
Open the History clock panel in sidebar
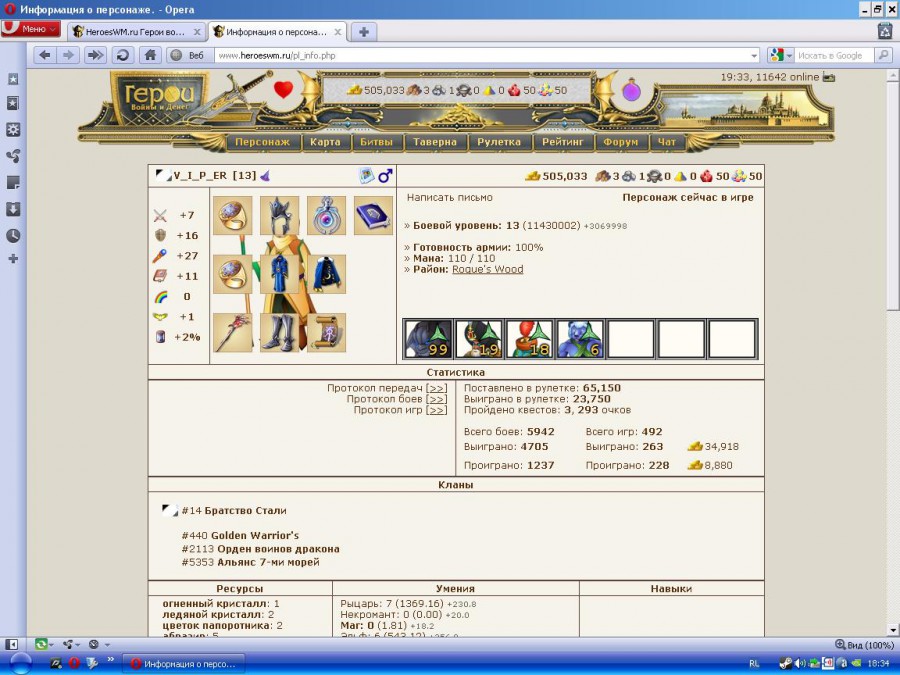13,235
